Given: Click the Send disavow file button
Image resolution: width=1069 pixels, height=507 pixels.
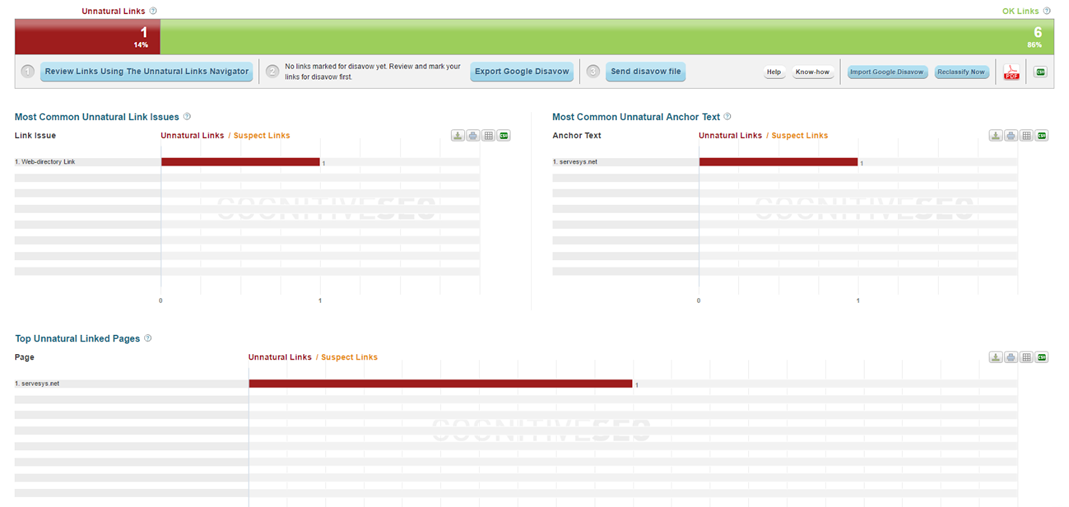Looking at the screenshot, I should (646, 72).
